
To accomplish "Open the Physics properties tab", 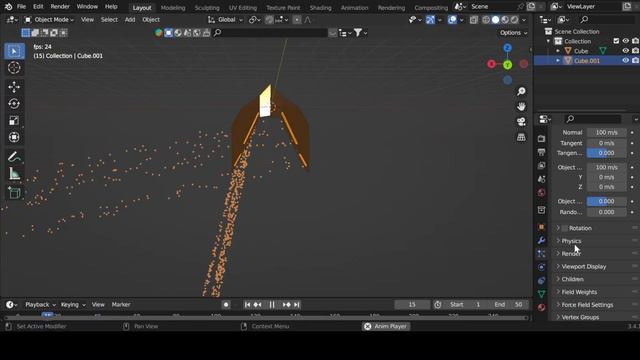I will pyautogui.click(x=541, y=267).
